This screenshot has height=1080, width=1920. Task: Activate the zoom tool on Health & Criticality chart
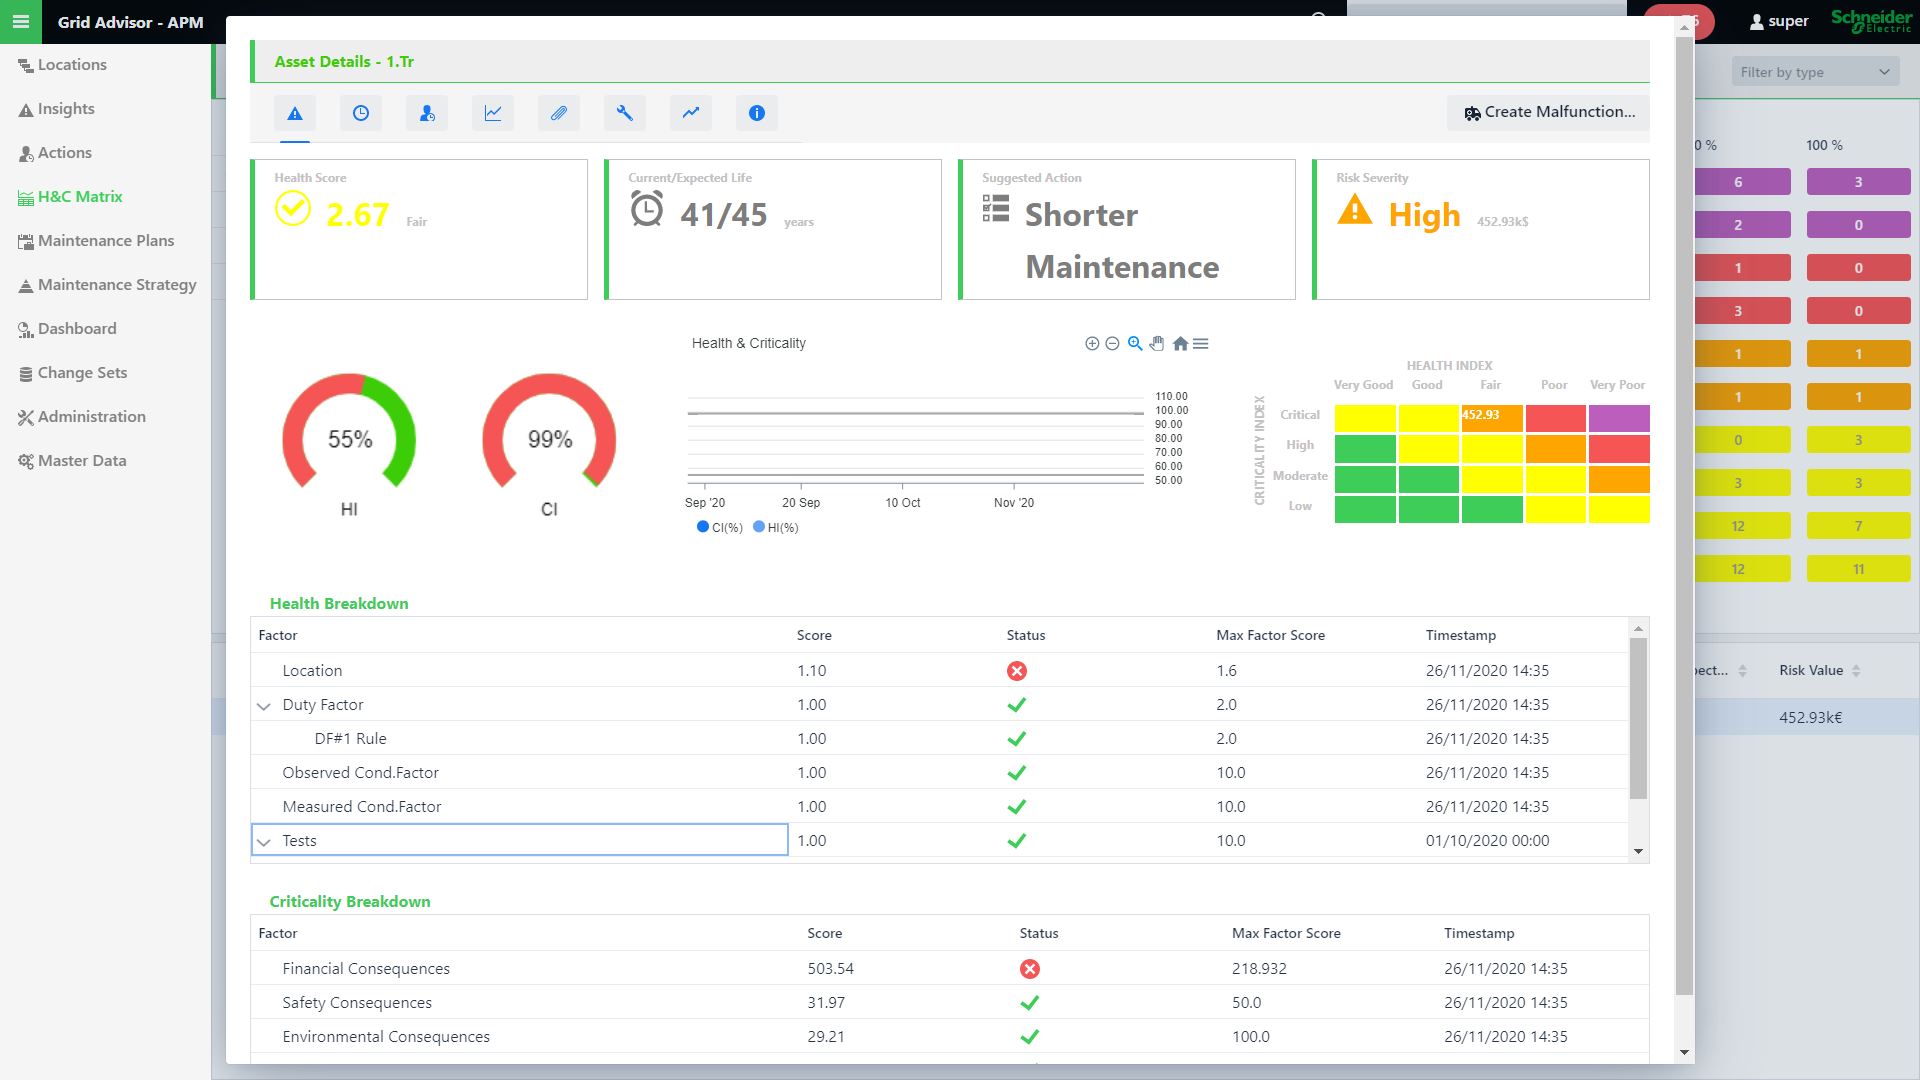[x=1135, y=343]
